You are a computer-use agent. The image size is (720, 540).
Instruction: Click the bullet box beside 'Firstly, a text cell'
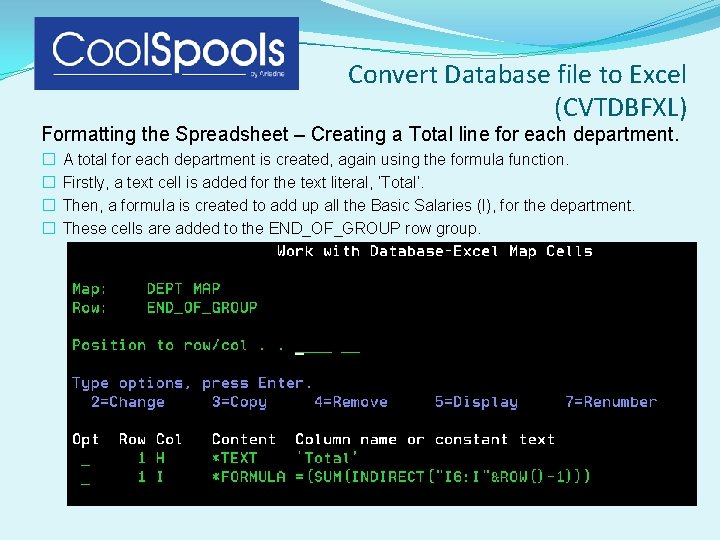click(49, 182)
